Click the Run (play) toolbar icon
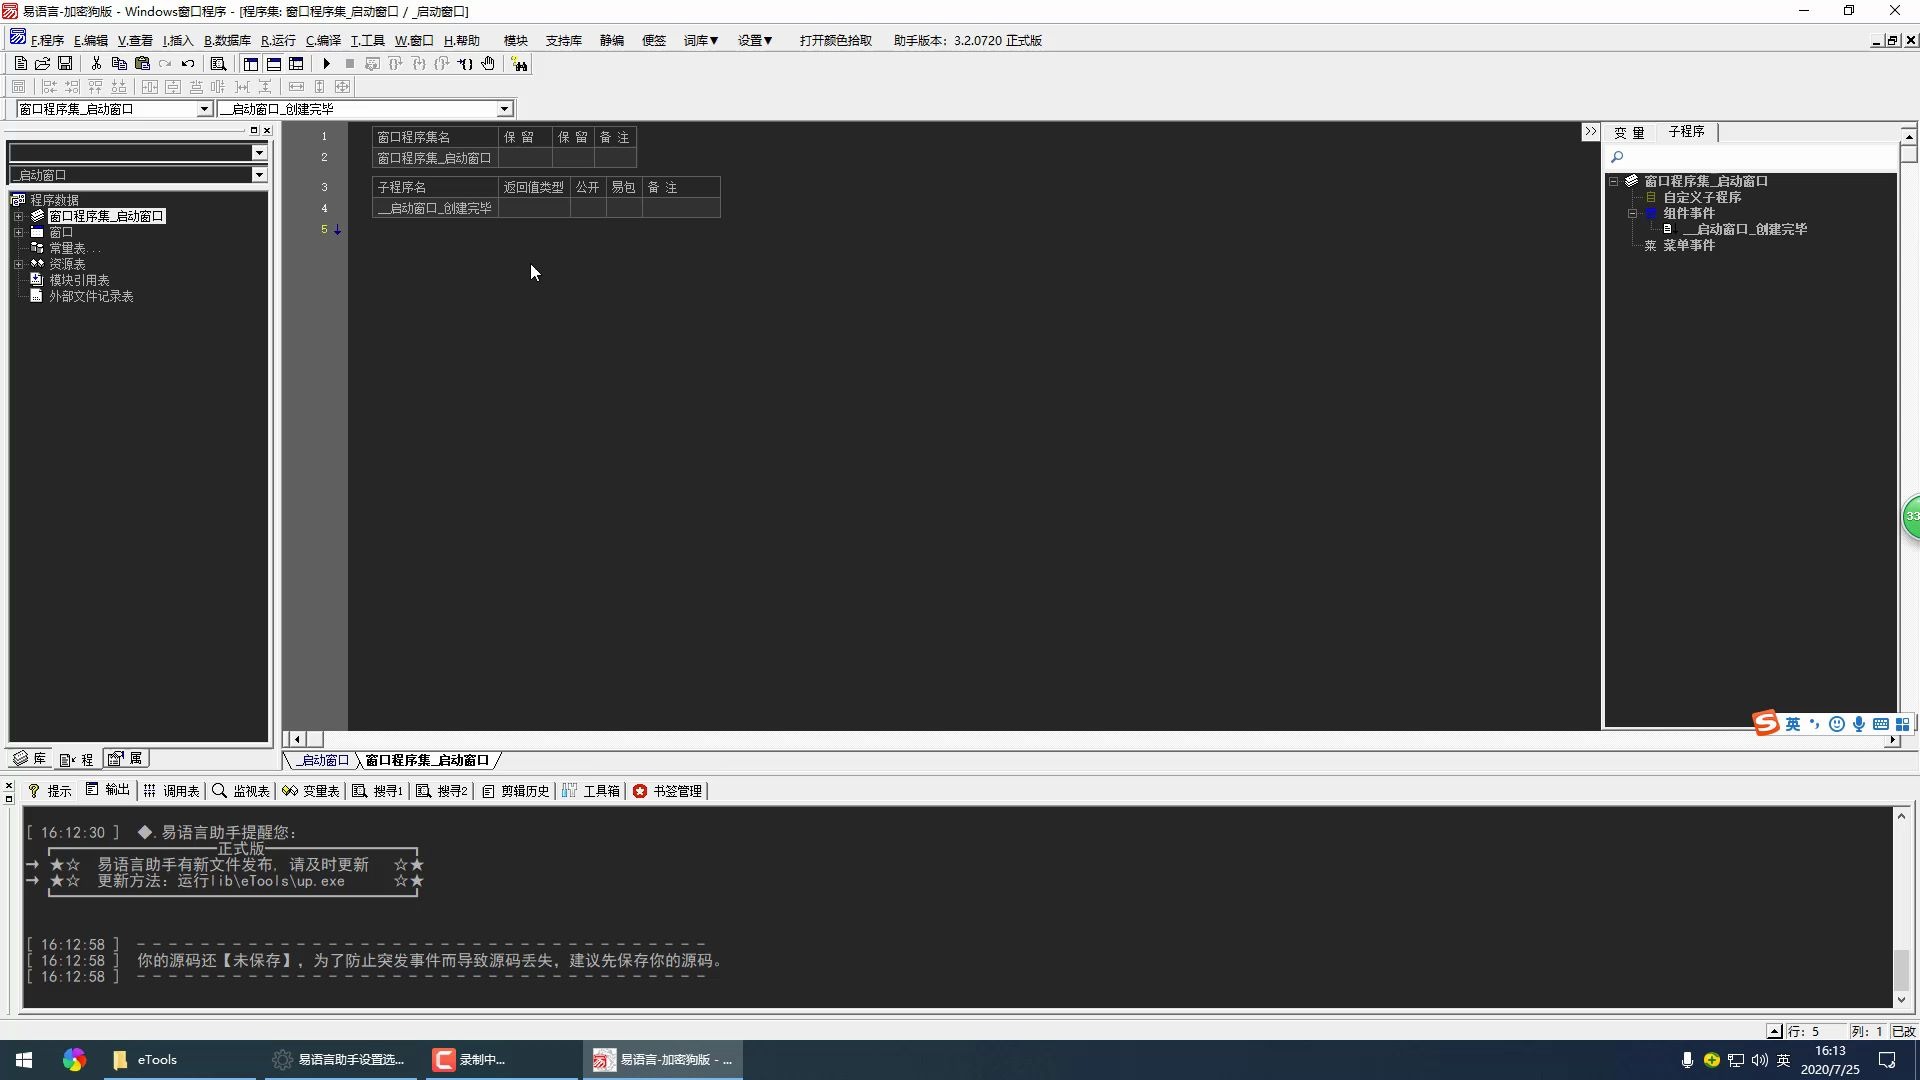 (x=326, y=64)
